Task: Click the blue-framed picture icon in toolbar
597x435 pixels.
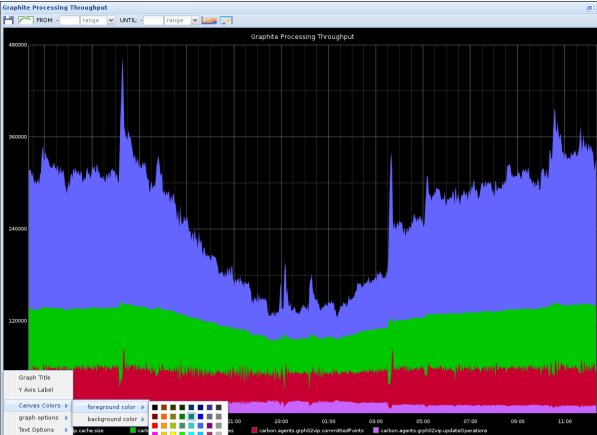Action: point(226,20)
